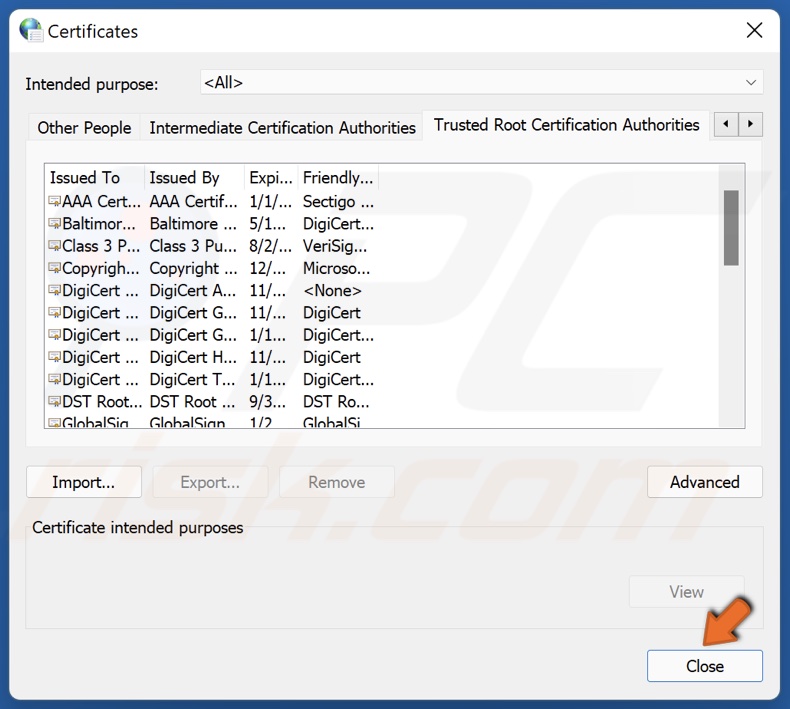Click the DST Ro... friendly name cell
Screen dimensions: 790x709
pos(336,401)
